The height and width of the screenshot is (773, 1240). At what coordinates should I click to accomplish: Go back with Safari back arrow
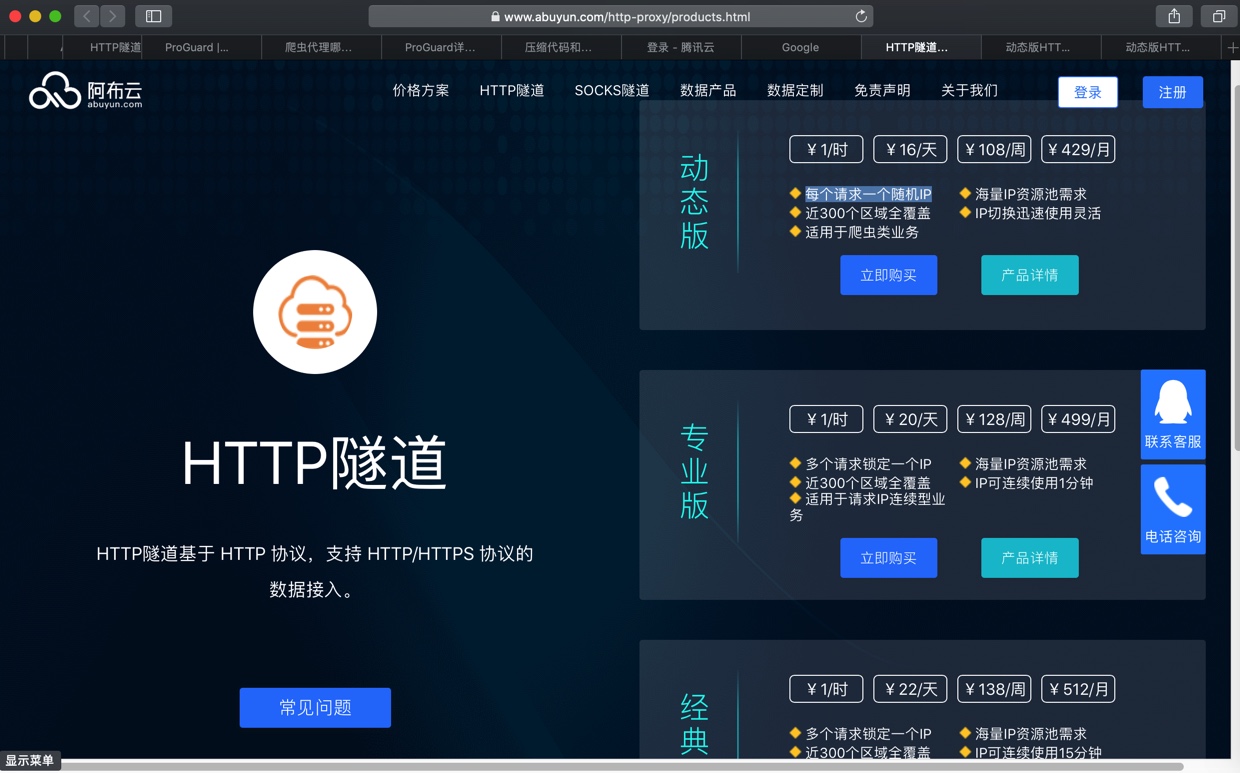click(87, 16)
